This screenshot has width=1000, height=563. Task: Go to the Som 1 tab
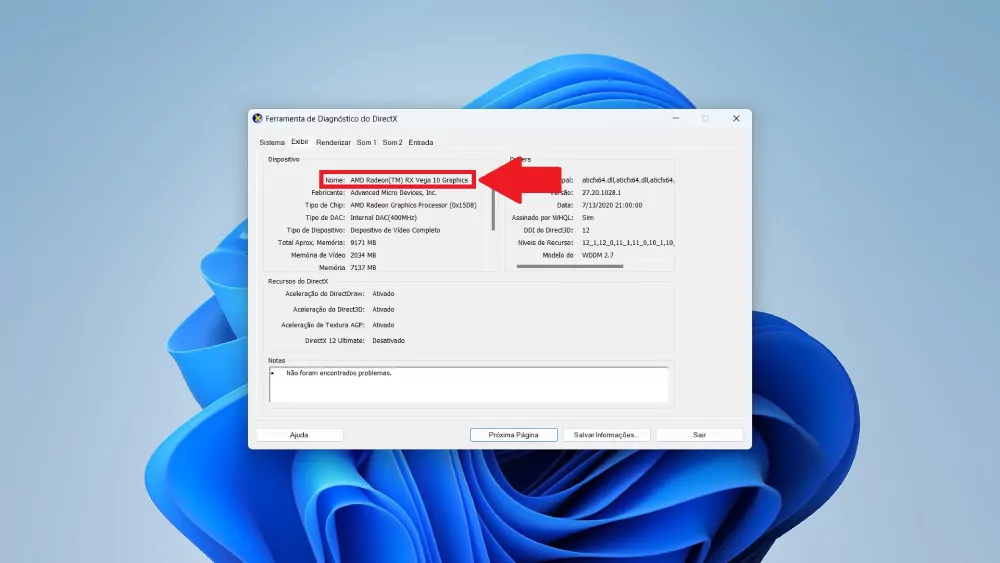367,143
